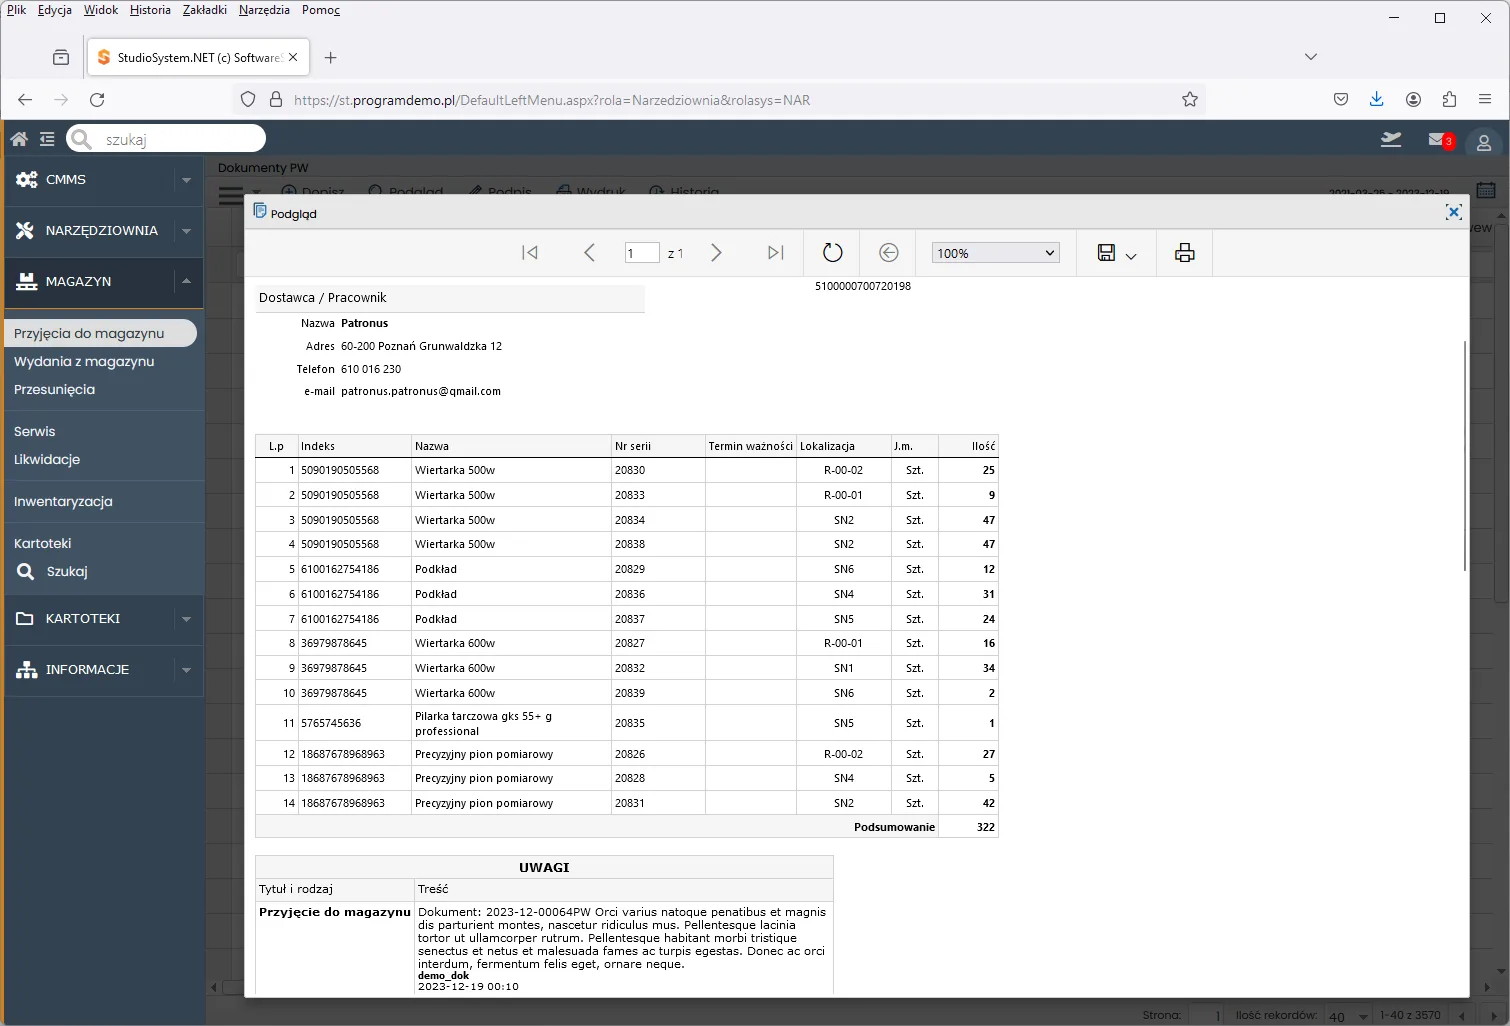Click the szukaj search field
This screenshot has height=1026, width=1510.
click(x=166, y=139)
